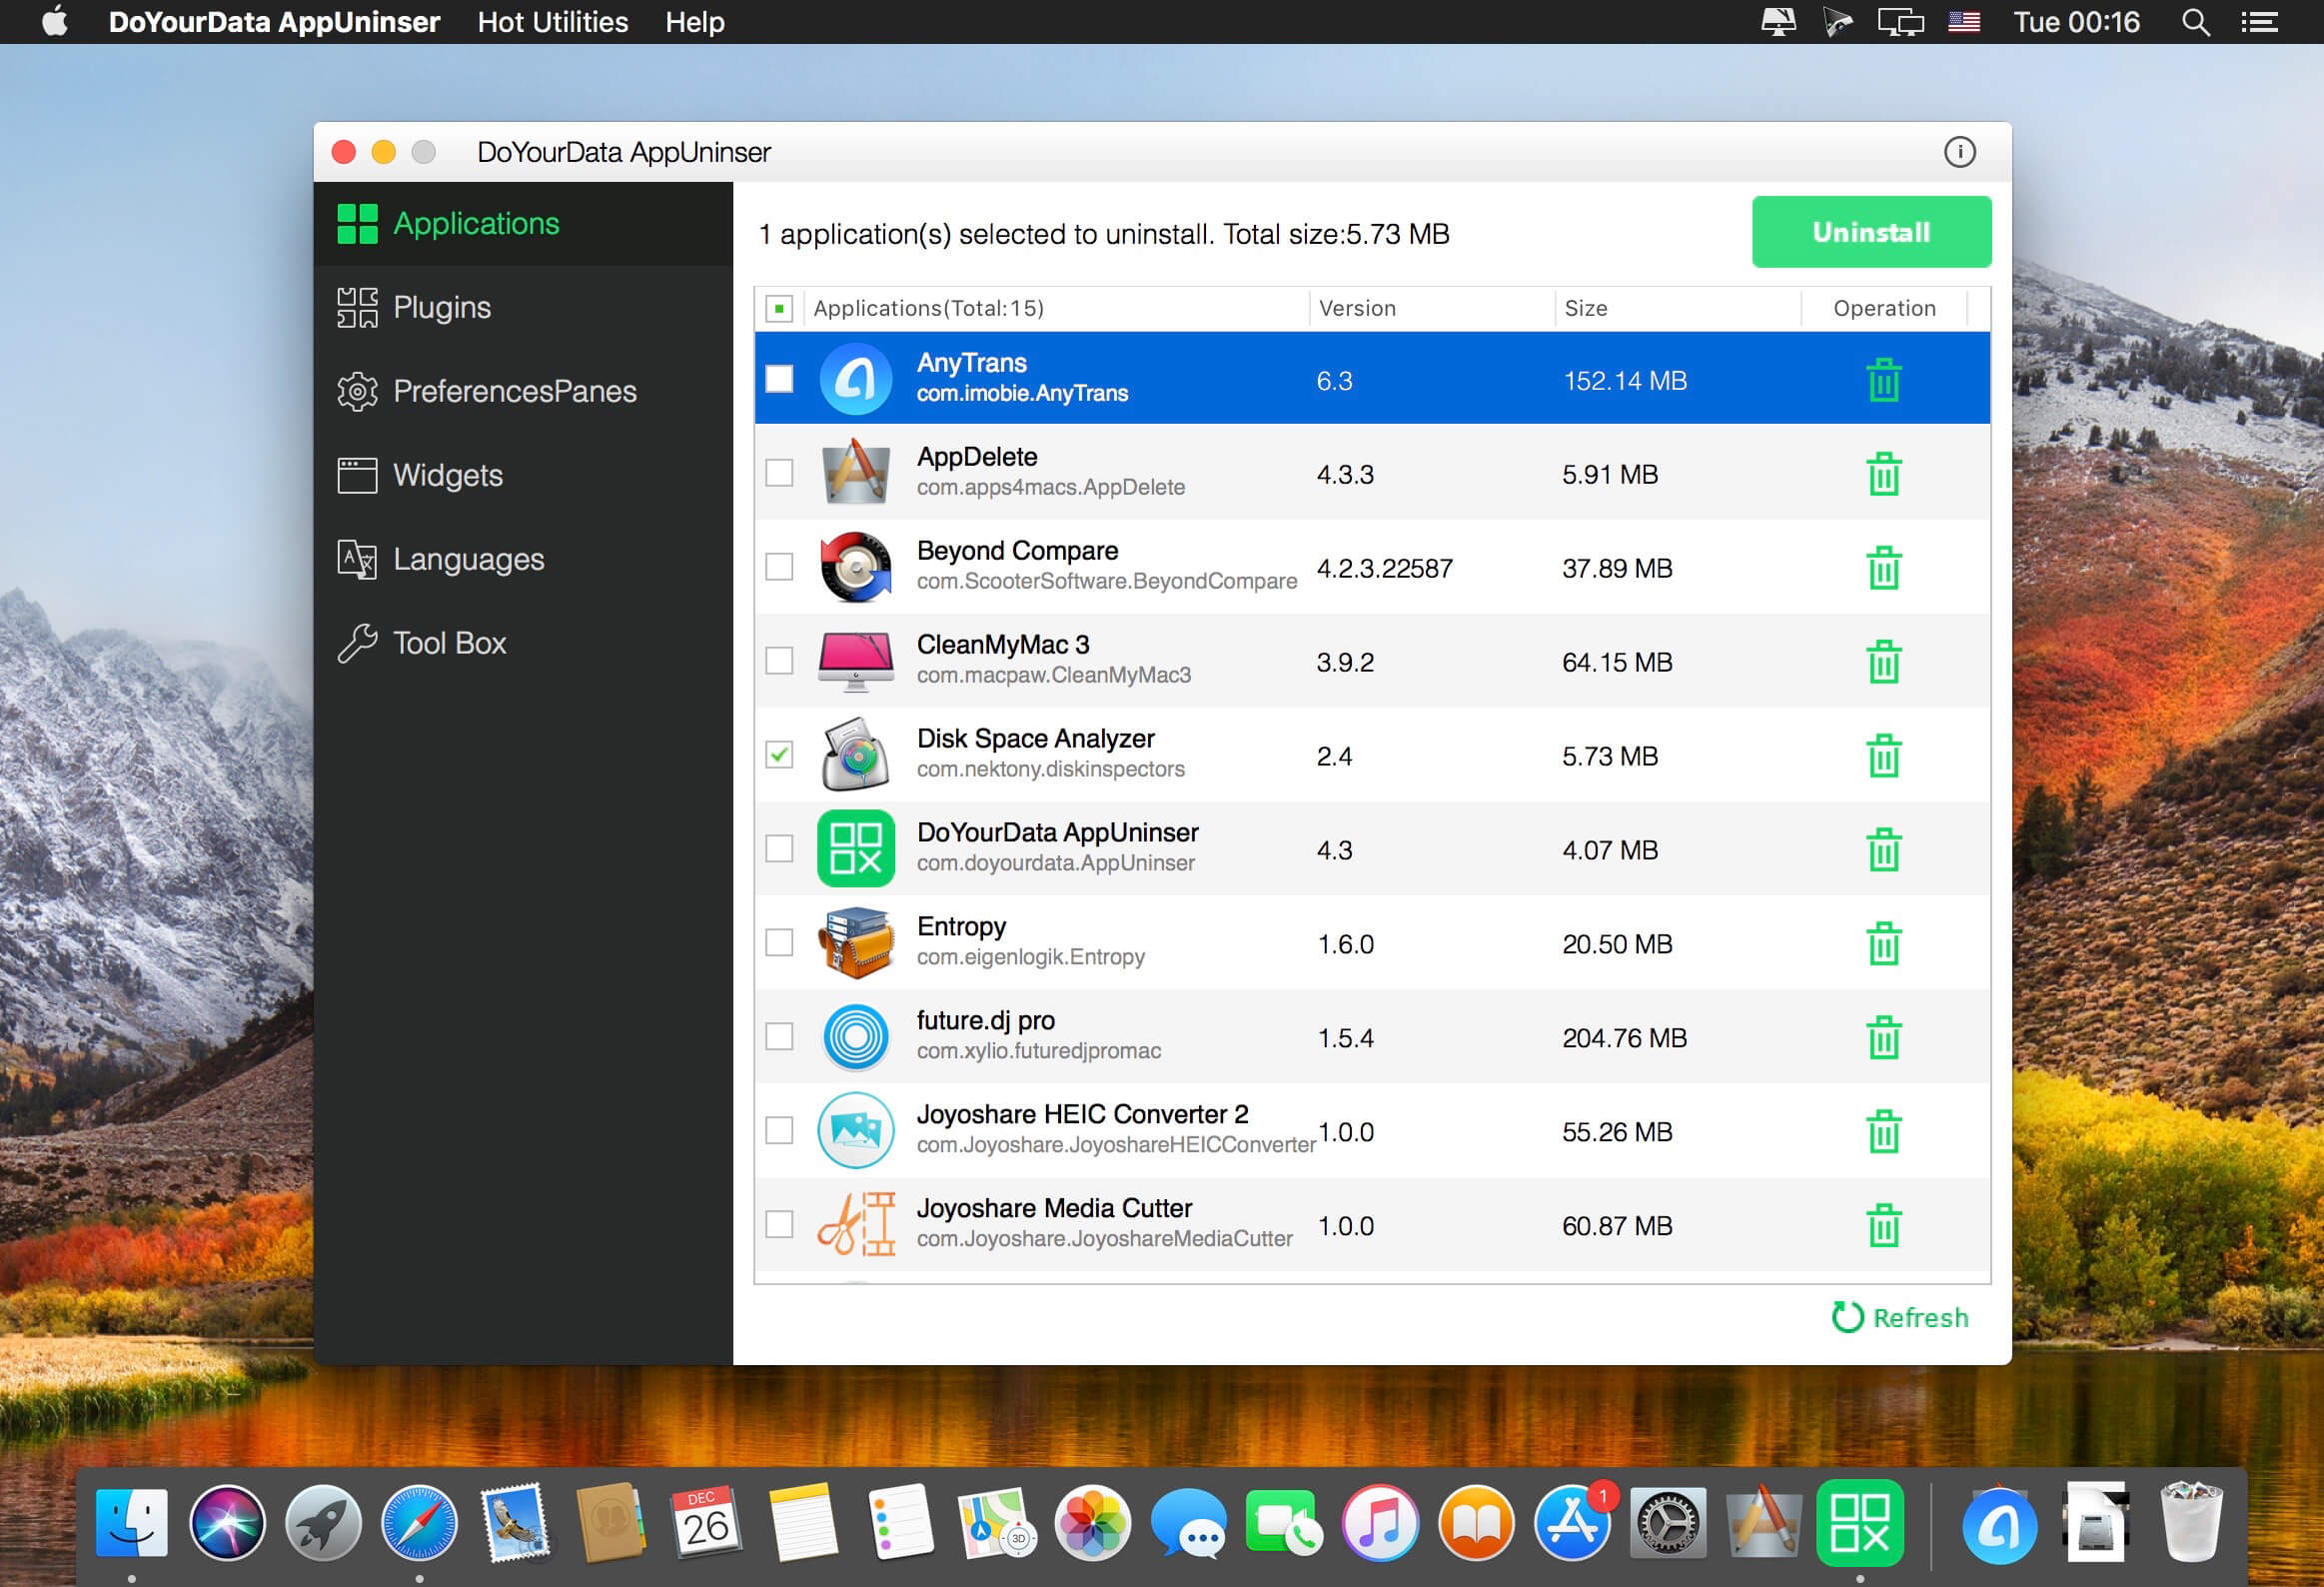
Task: Open iTunes from the Dock
Action: click(x=1380, y=1523)
